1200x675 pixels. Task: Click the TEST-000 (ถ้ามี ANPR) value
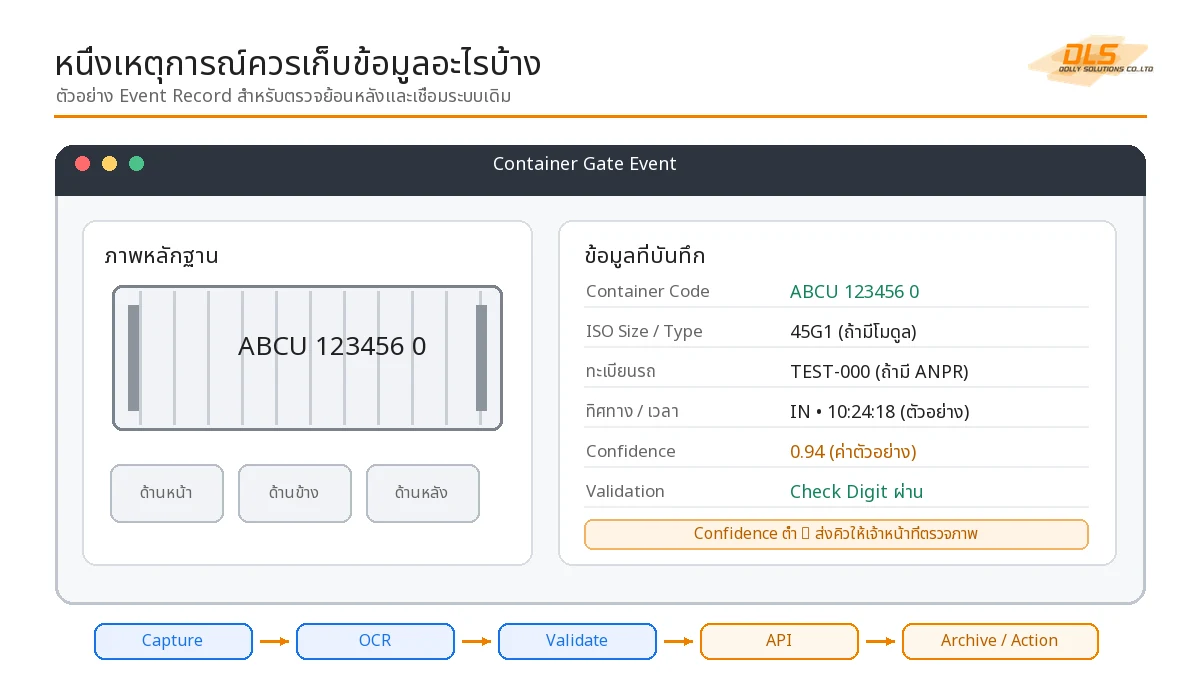click(879, 372)
